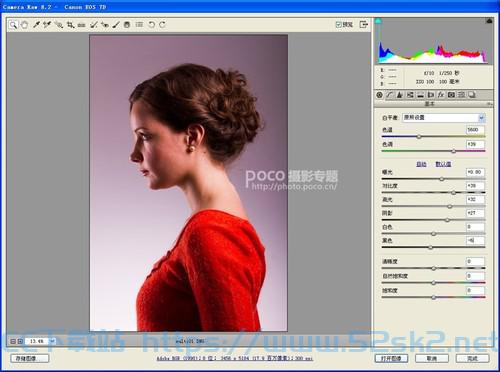The width and height of the screenshot is (500, 372).
Task: Click the Temperature slider handle
Action: pyautogui.click(x=419, y=136)
